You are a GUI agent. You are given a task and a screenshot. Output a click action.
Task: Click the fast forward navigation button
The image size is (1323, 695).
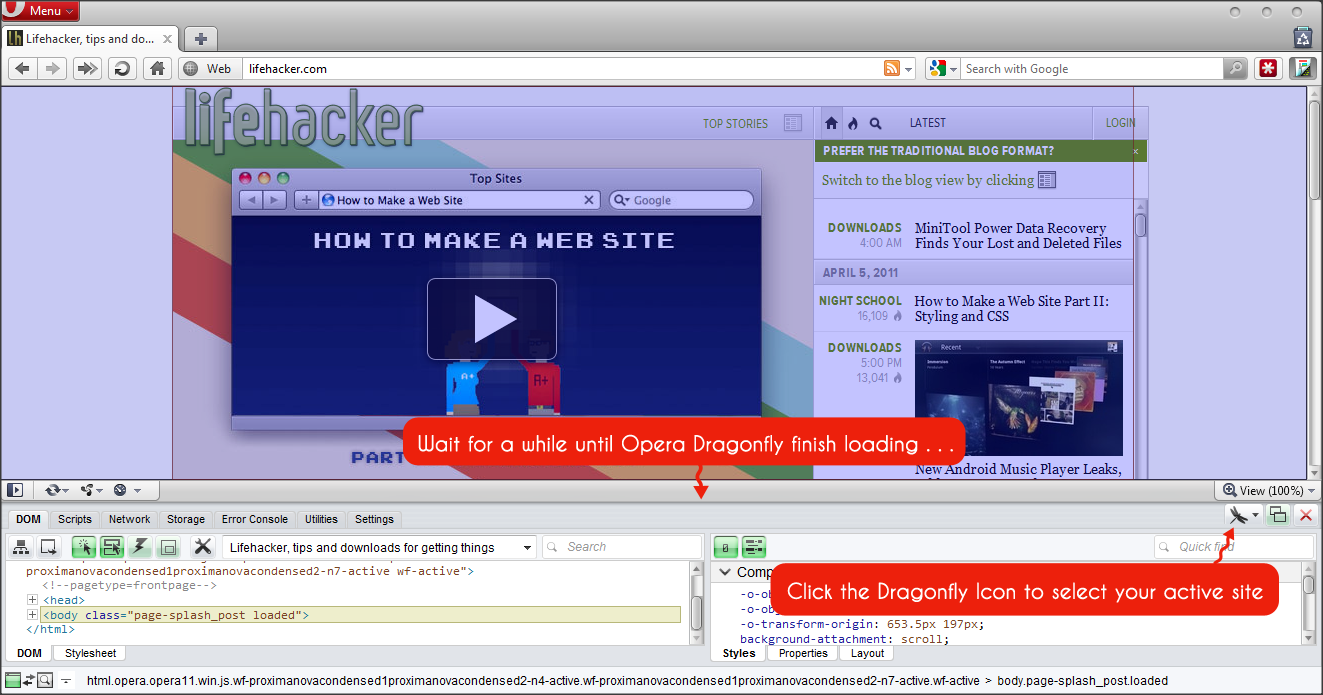pyautogui.click(x=87, y=69)
